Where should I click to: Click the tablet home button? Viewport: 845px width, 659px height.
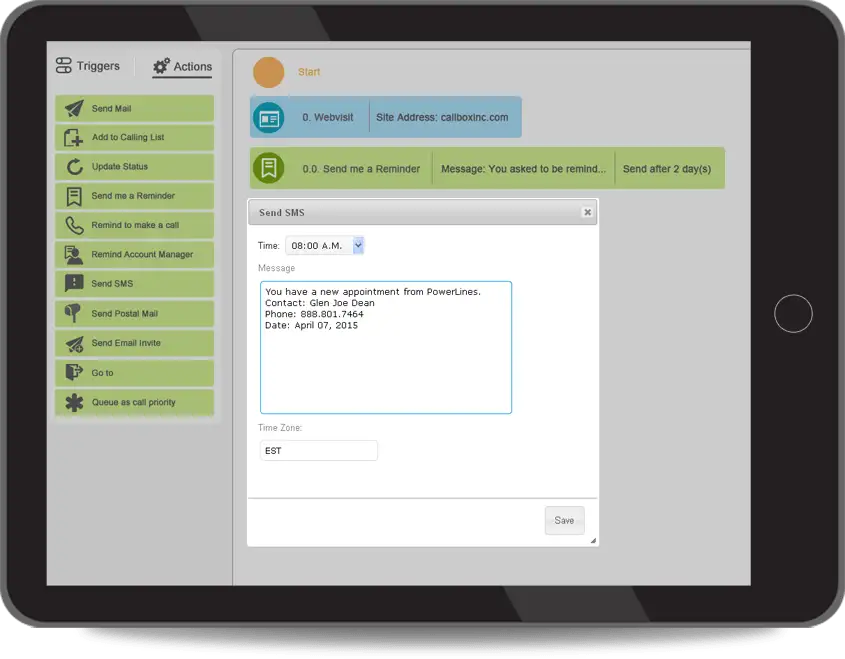(793, 314)
